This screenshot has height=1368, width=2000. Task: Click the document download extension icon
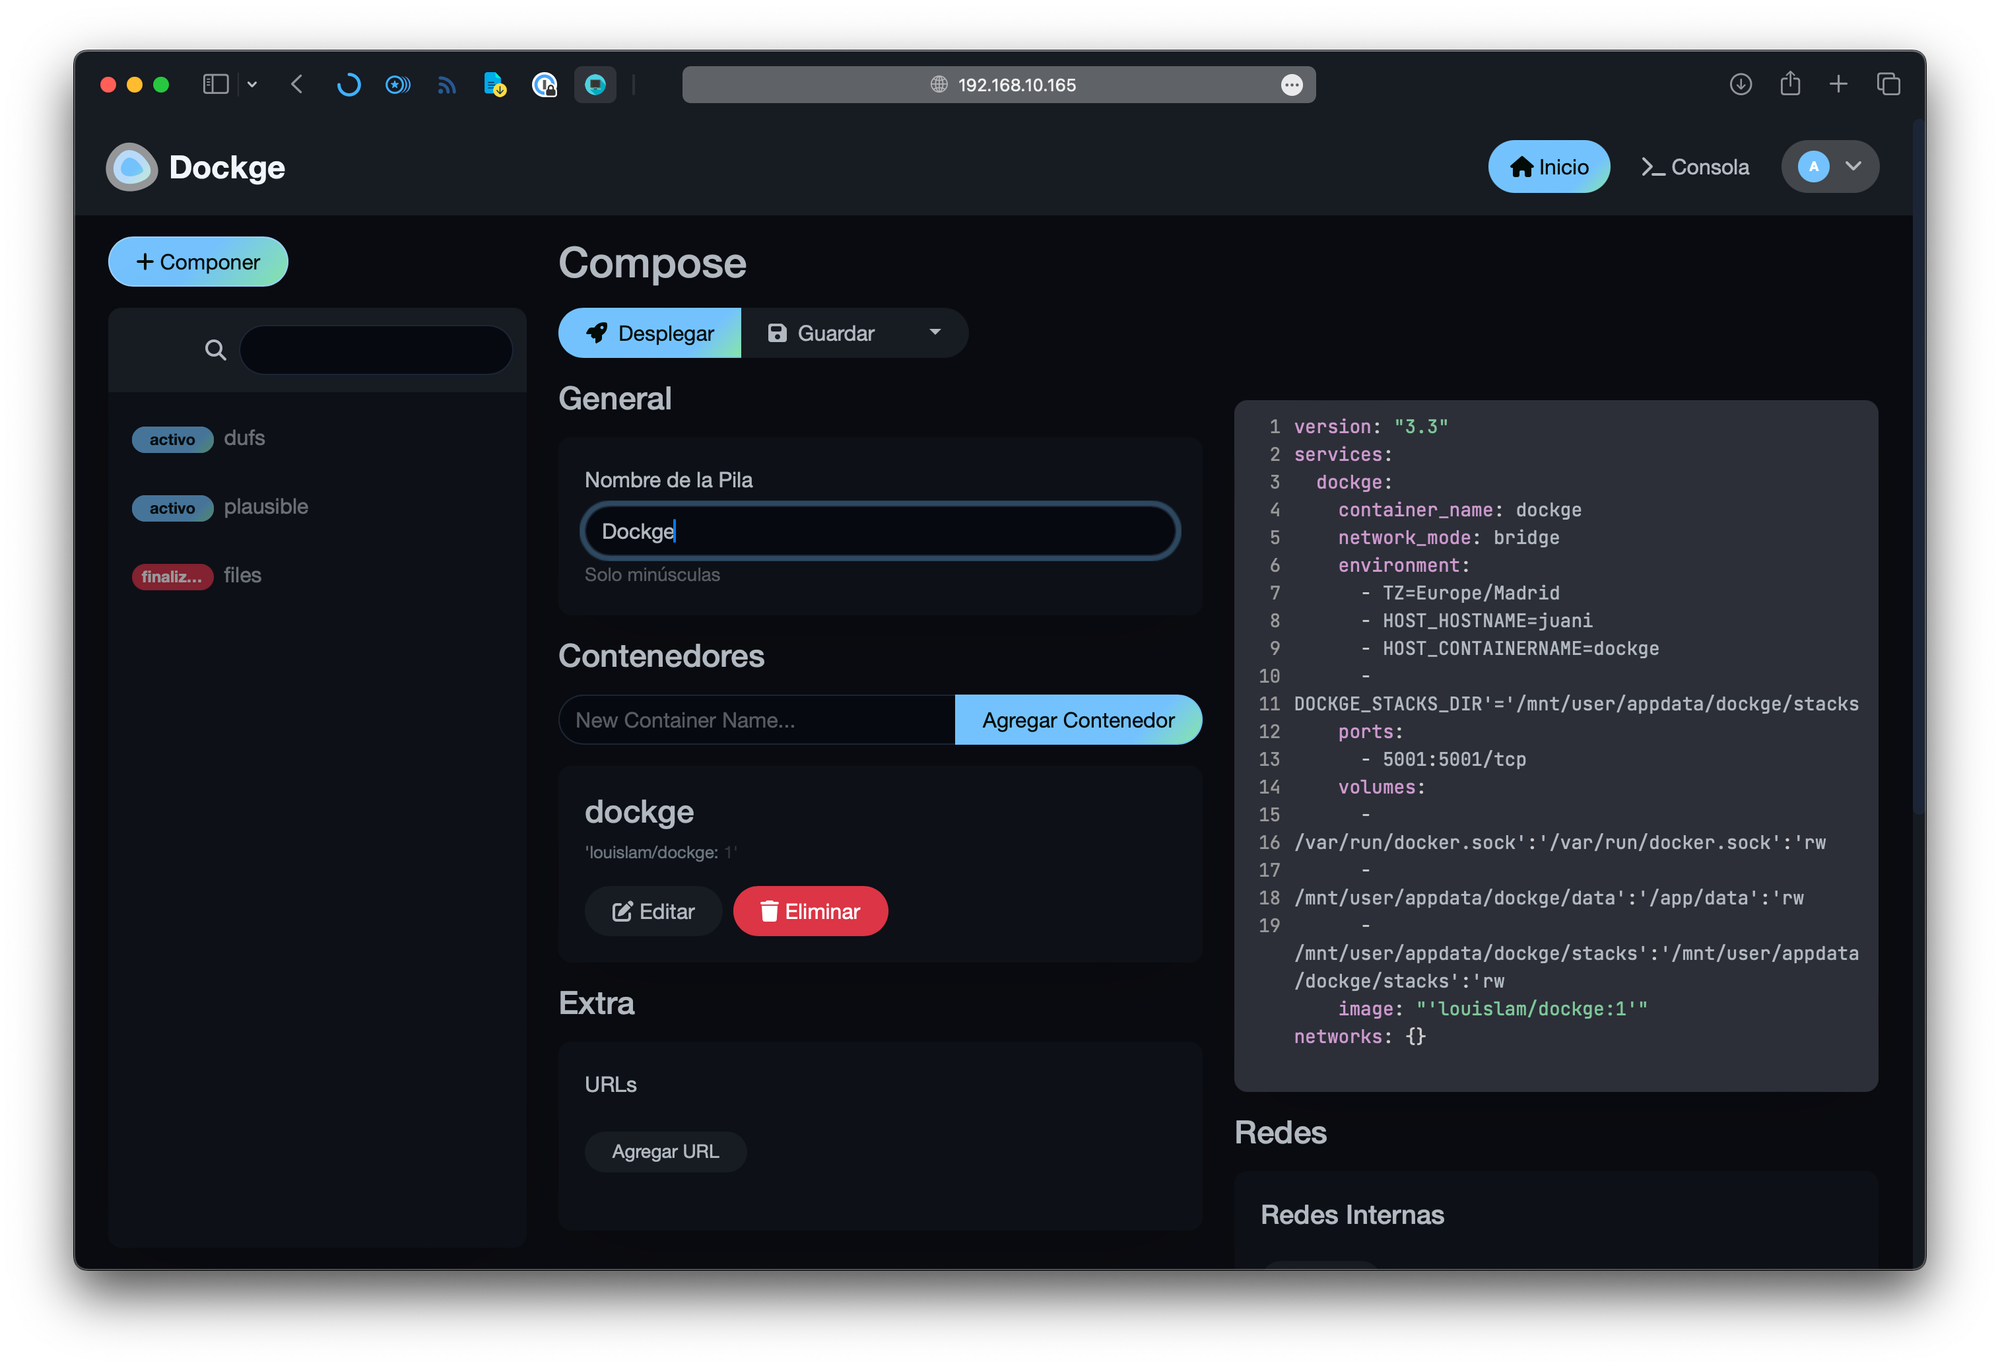click(x=495, y=85)
